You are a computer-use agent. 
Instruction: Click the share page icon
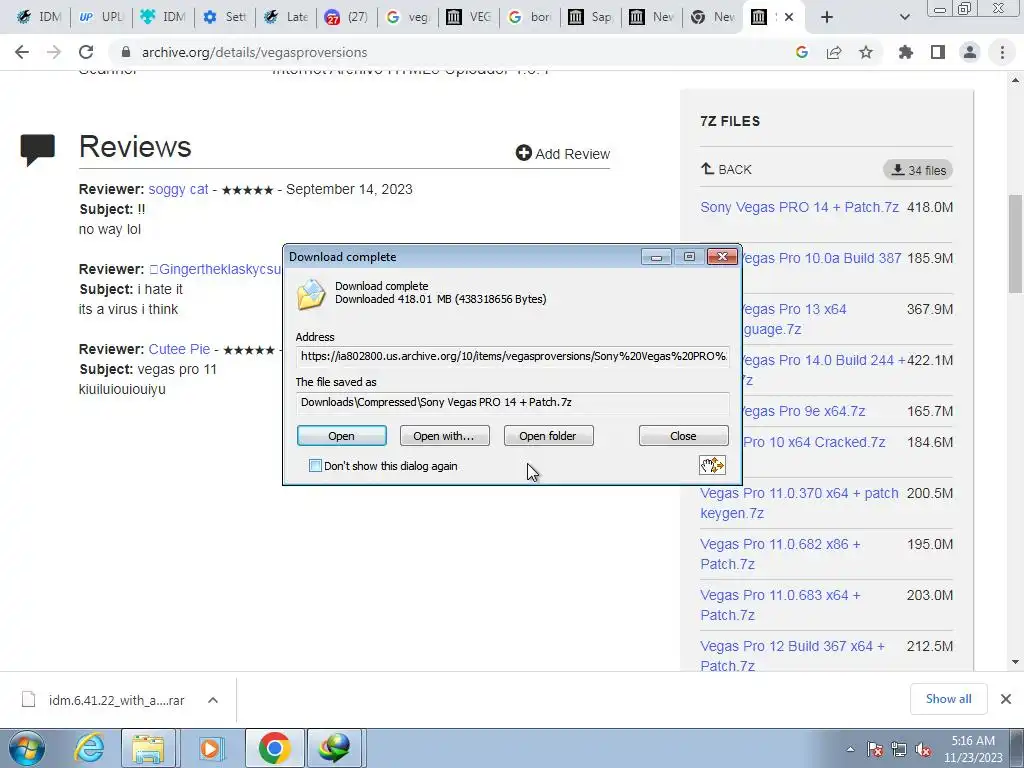tap(834, 52)
